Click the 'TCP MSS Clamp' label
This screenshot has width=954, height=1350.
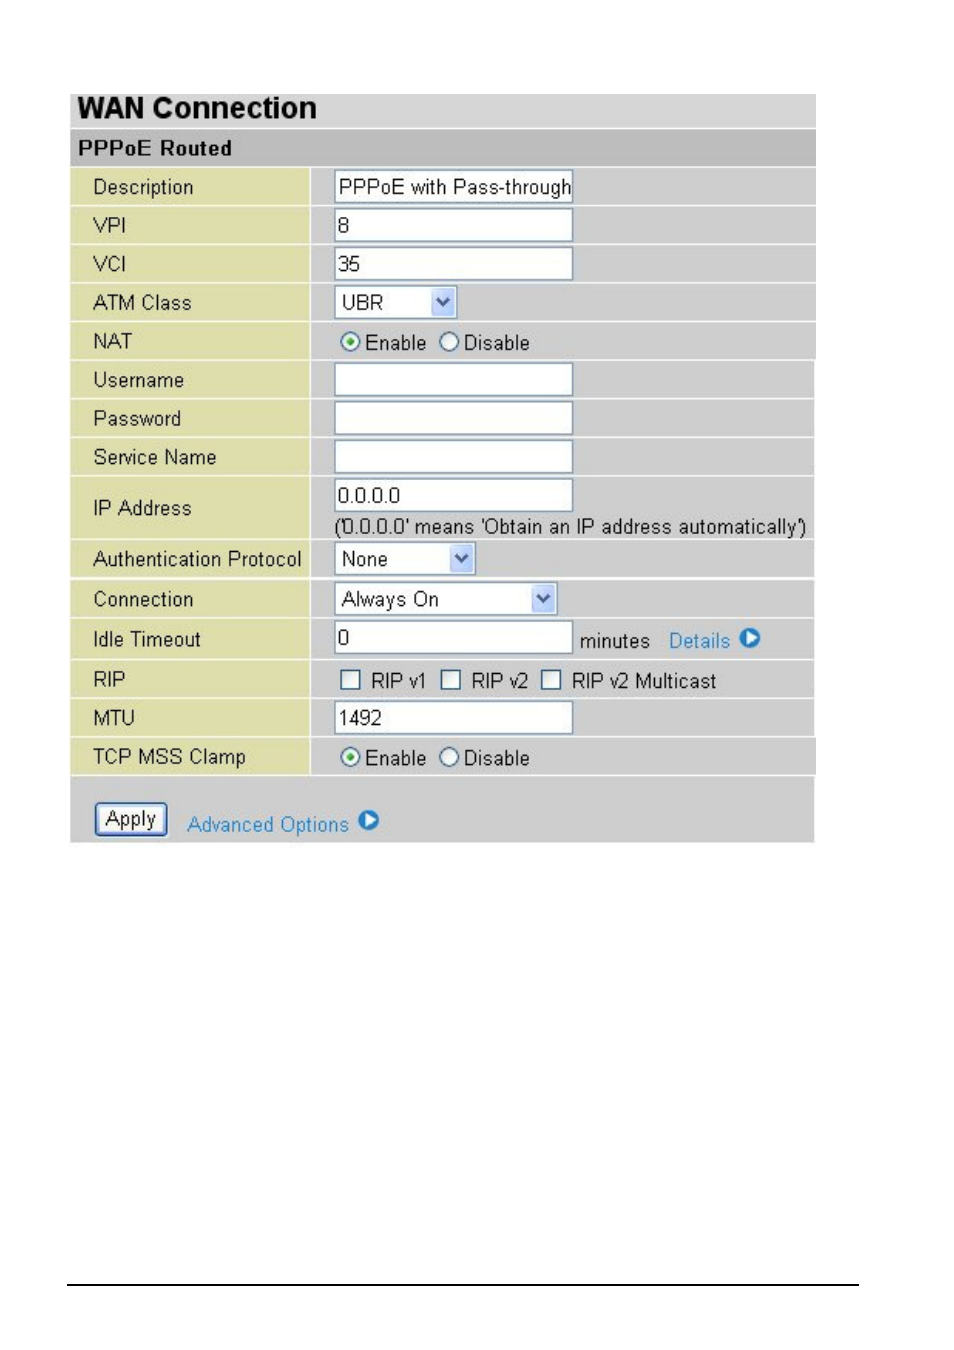coord(169,757)
